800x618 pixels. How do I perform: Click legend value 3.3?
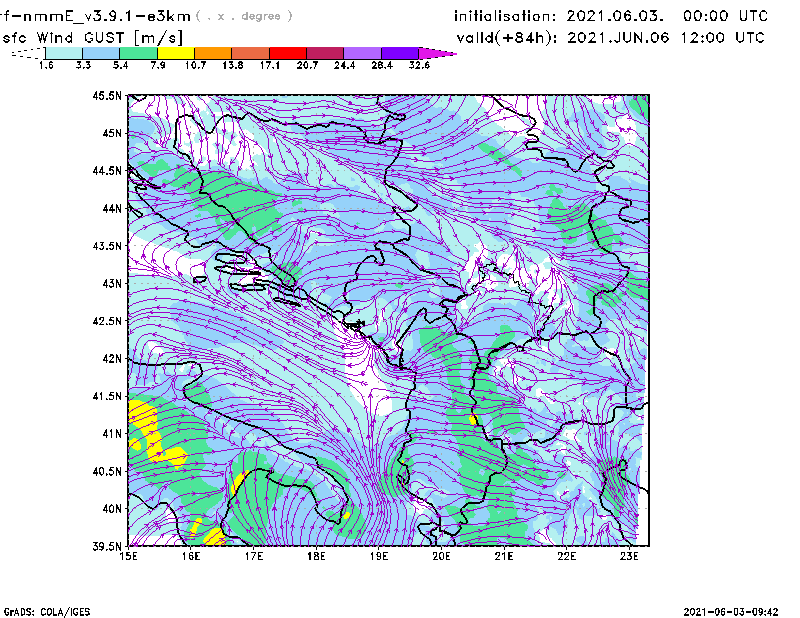point(83,65)
